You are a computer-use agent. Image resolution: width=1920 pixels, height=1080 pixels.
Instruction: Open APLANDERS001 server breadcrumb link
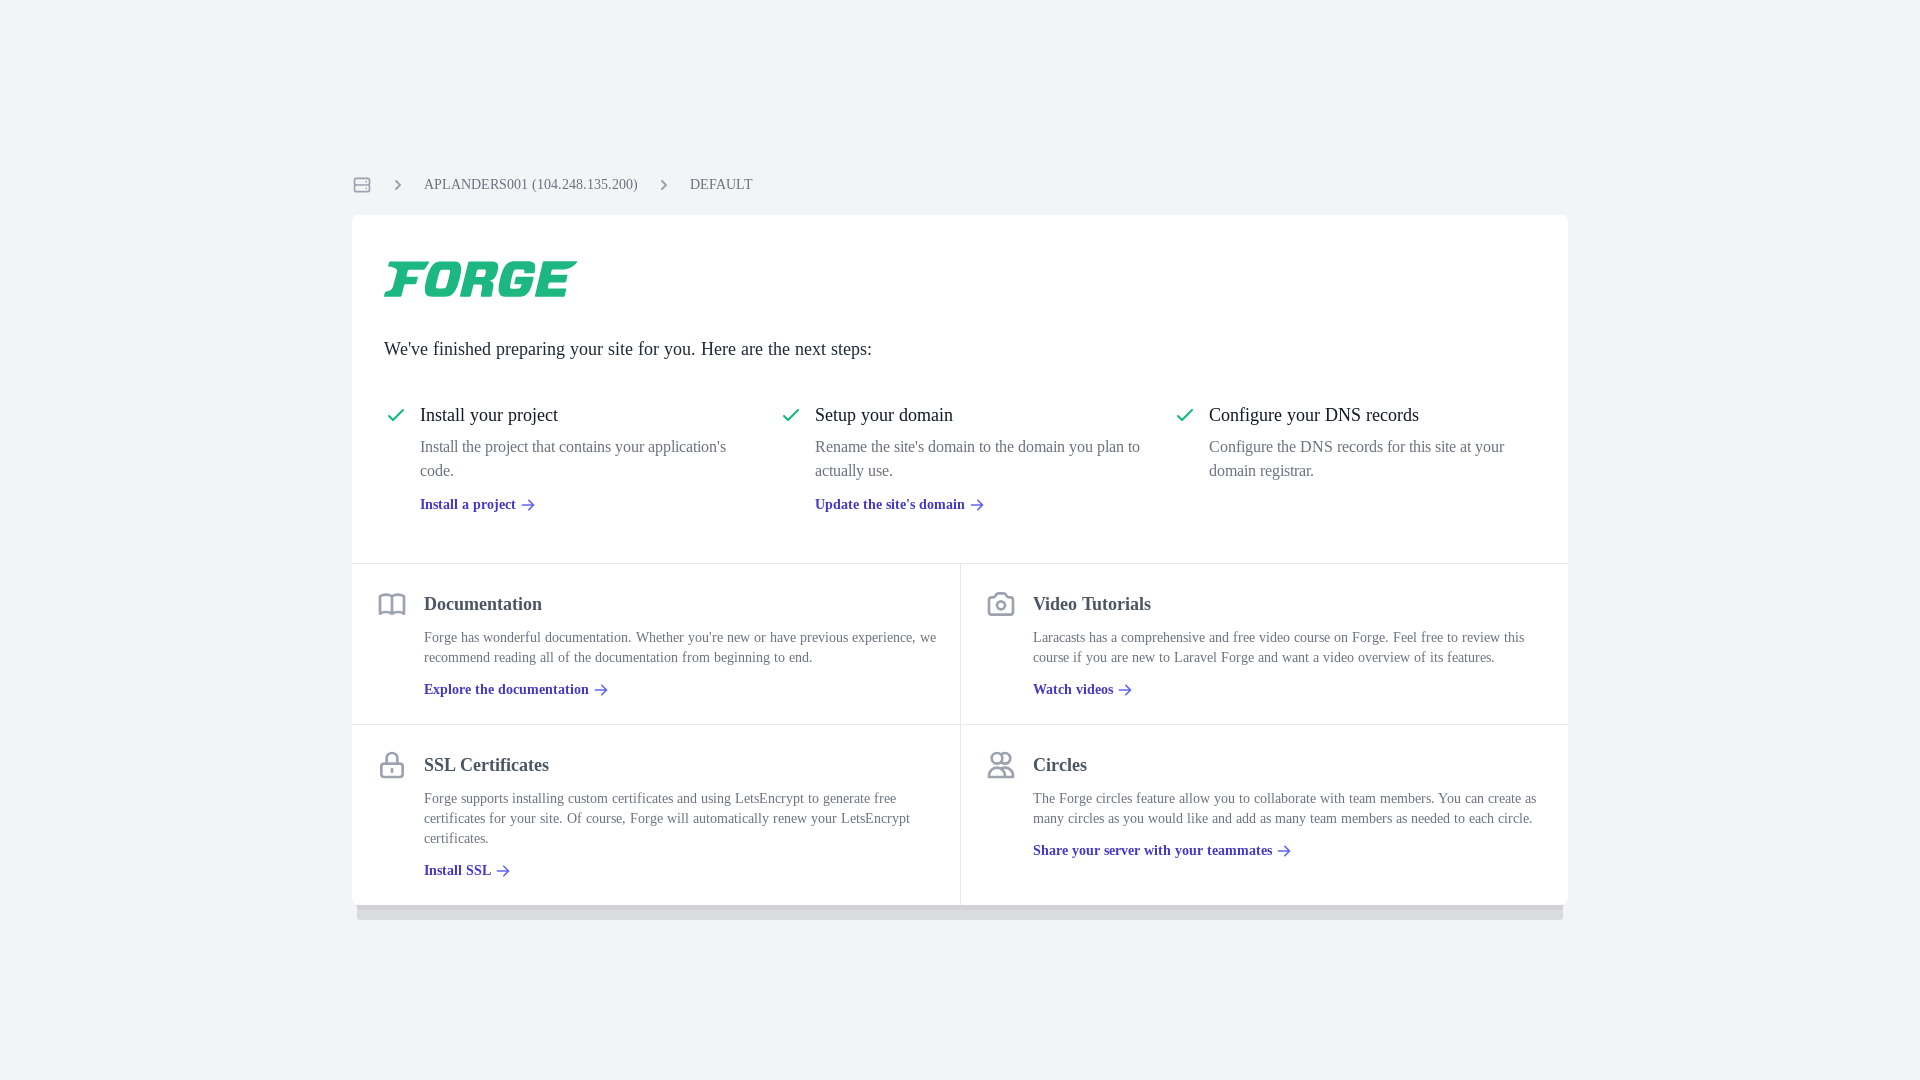coord(530,185)
